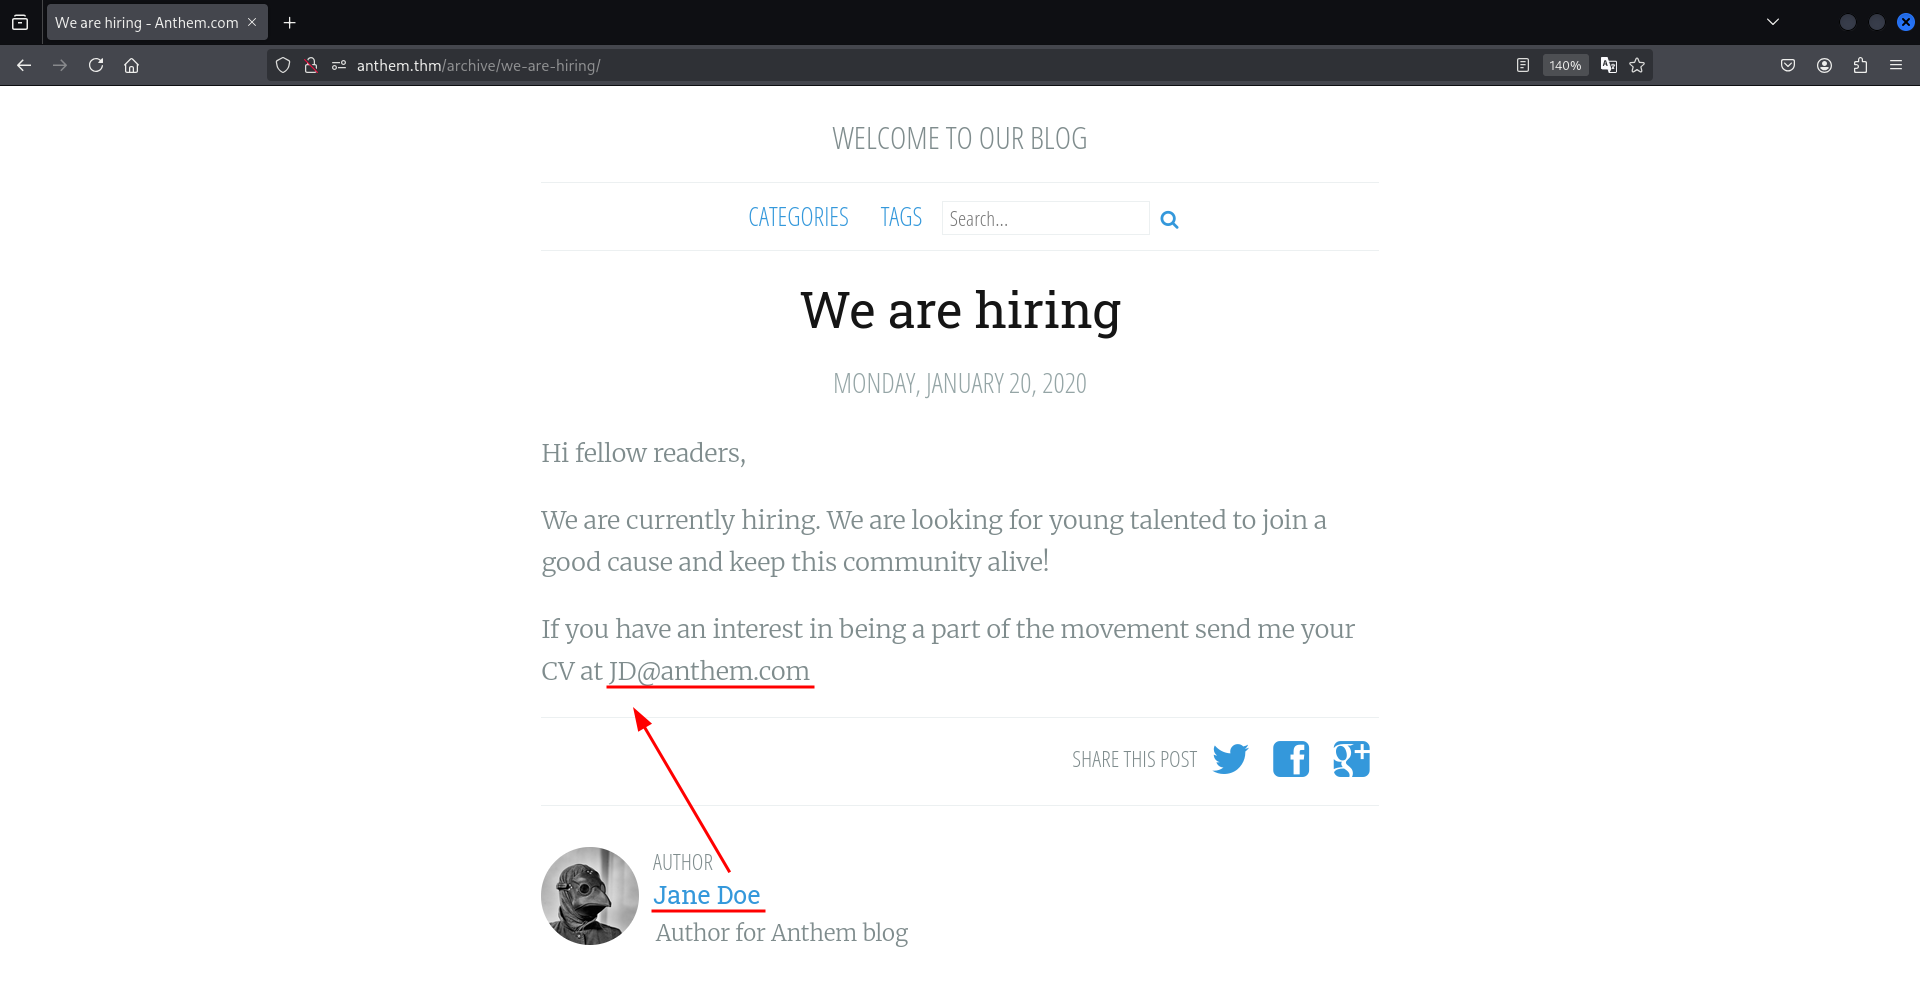Open the Categories menu link

click(798, 217)
